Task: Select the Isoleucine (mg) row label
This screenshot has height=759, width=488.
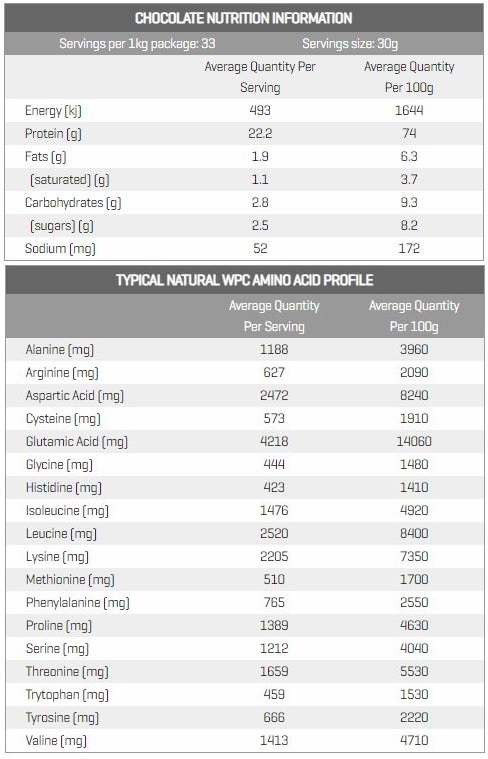Action: tap(67, 511)
